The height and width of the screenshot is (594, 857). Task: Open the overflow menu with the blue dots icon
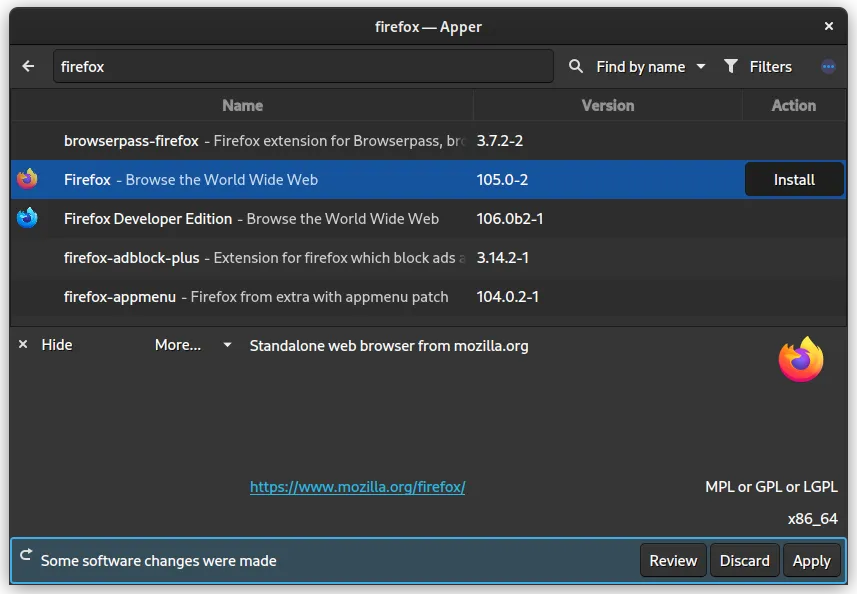[828, 66]
